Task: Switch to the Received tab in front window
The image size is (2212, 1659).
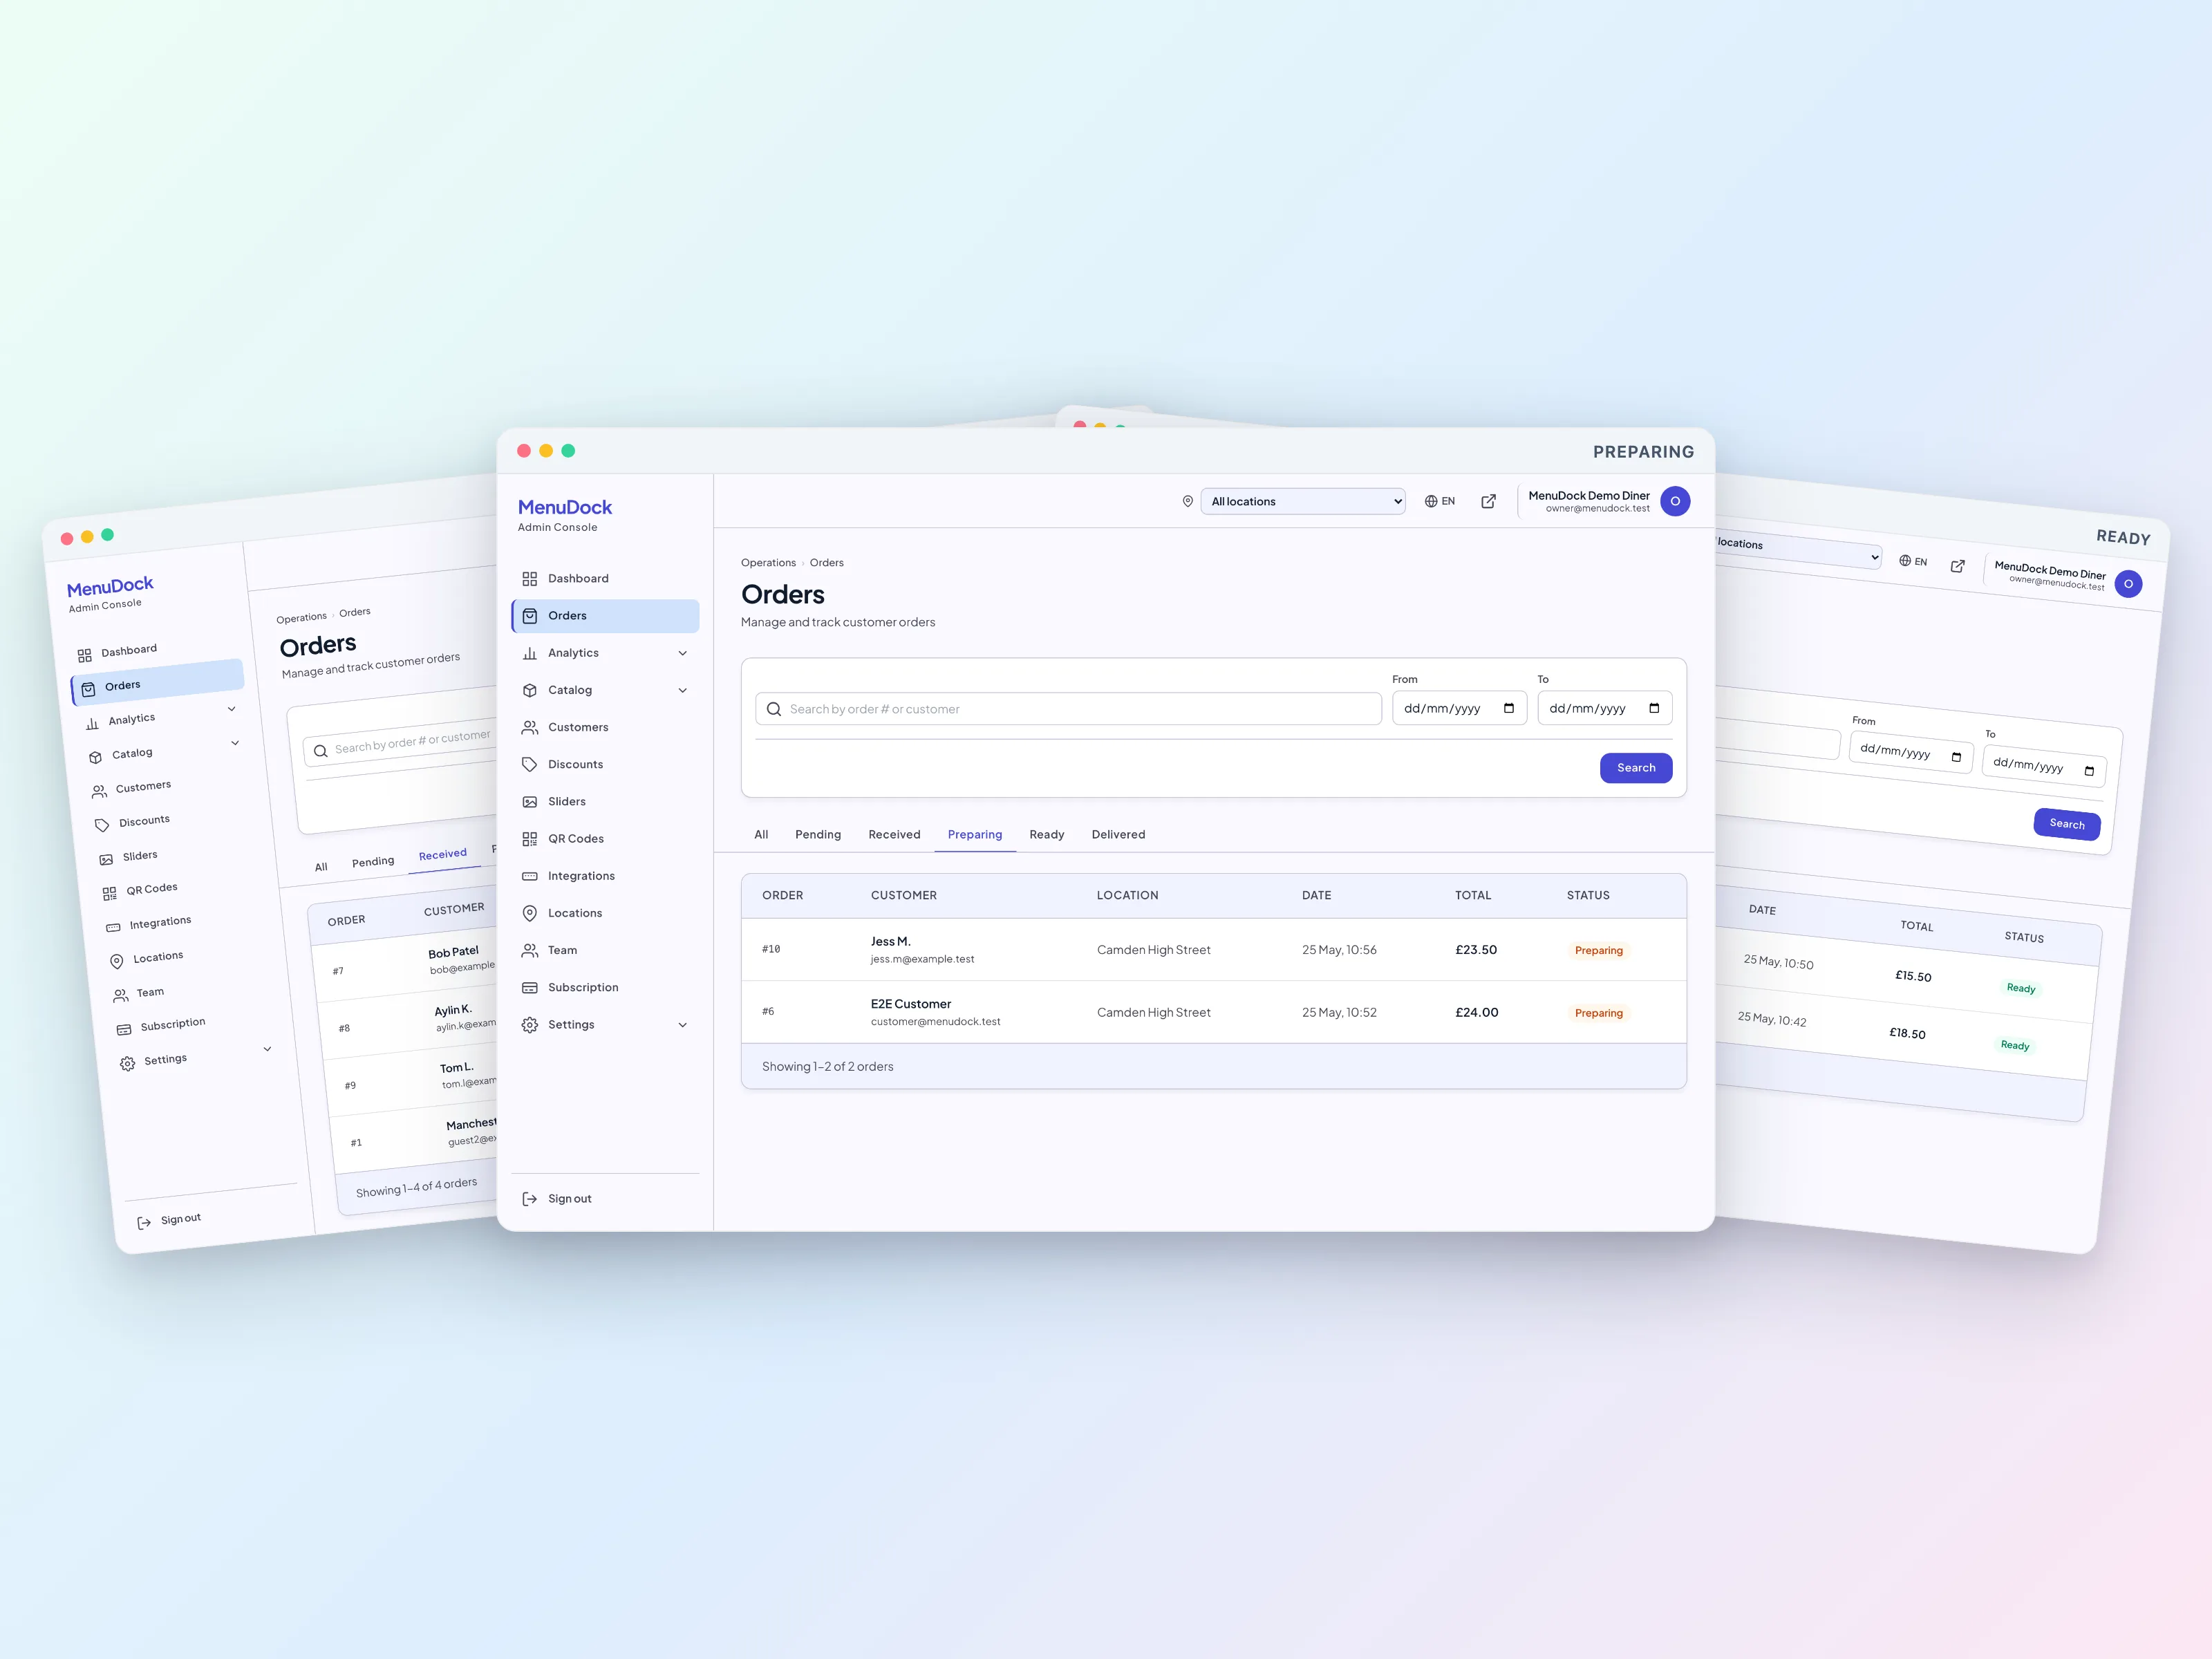Action: (894, 834)
